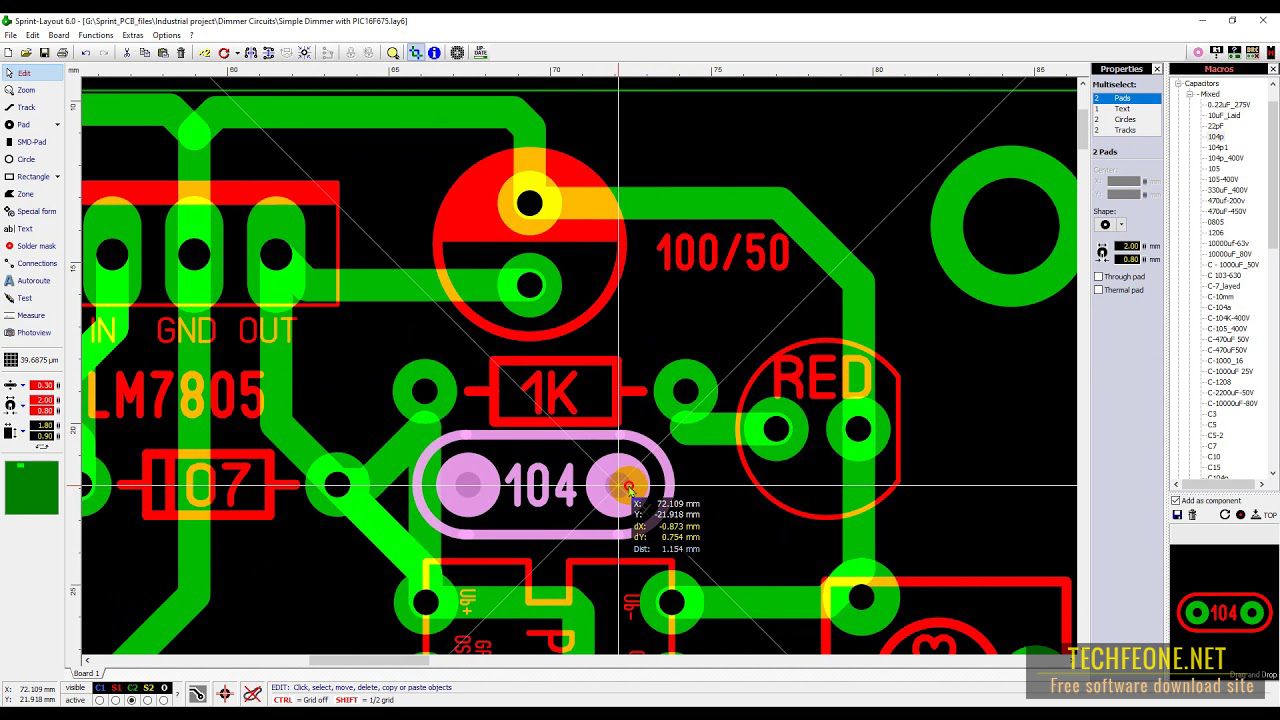The height and width of the screenshot is (720, 1280).
Task: Set S1 as the active layer
Action: coord(115,700)
